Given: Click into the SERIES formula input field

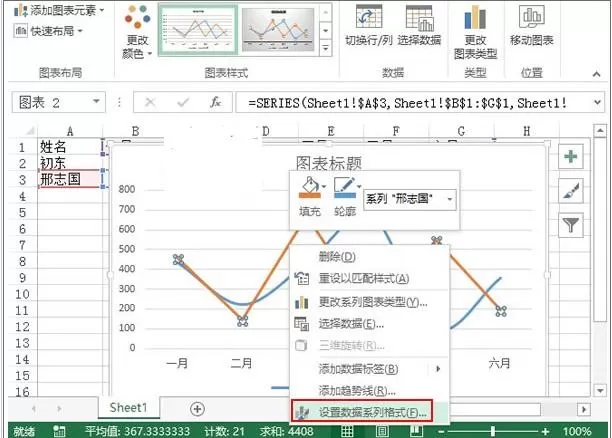Looking at the screenshot, I should click(414, 103).
